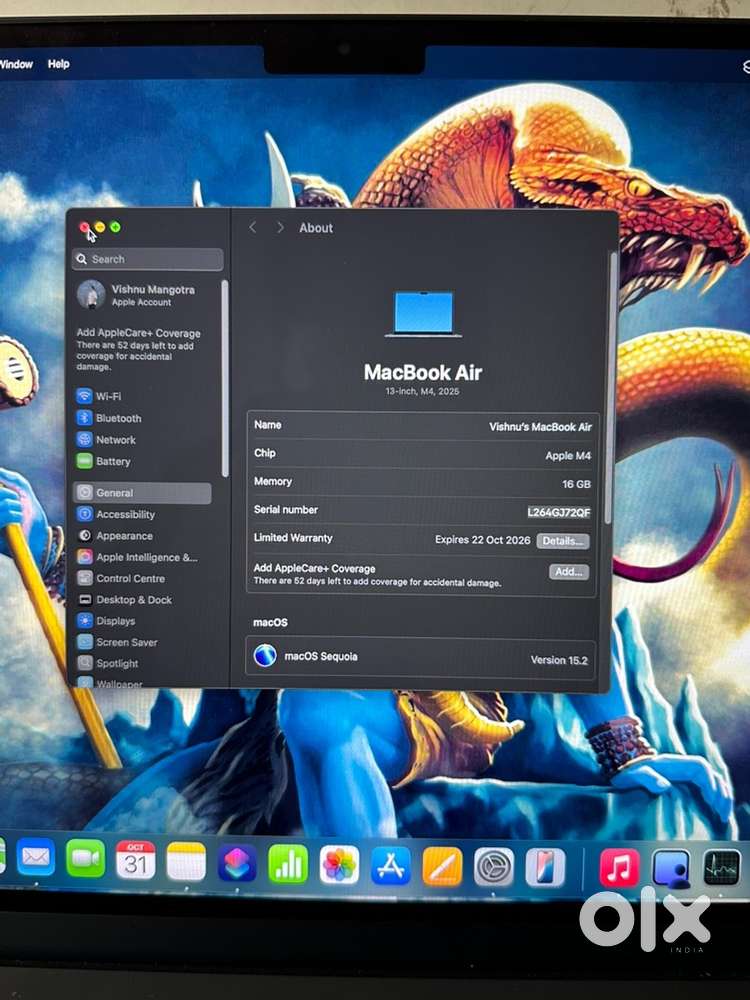This screenshot has height=1000, width=750.
Task: Open the Window menu in menu bar
Action: pyautogui.click(x=17, y=64)
